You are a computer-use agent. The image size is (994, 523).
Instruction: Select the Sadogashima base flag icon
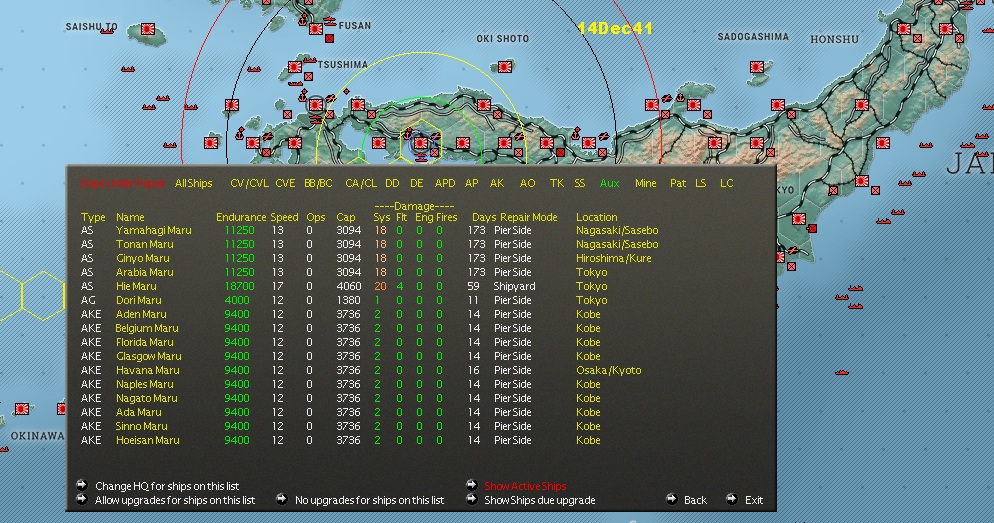click(x=756, y=67)
